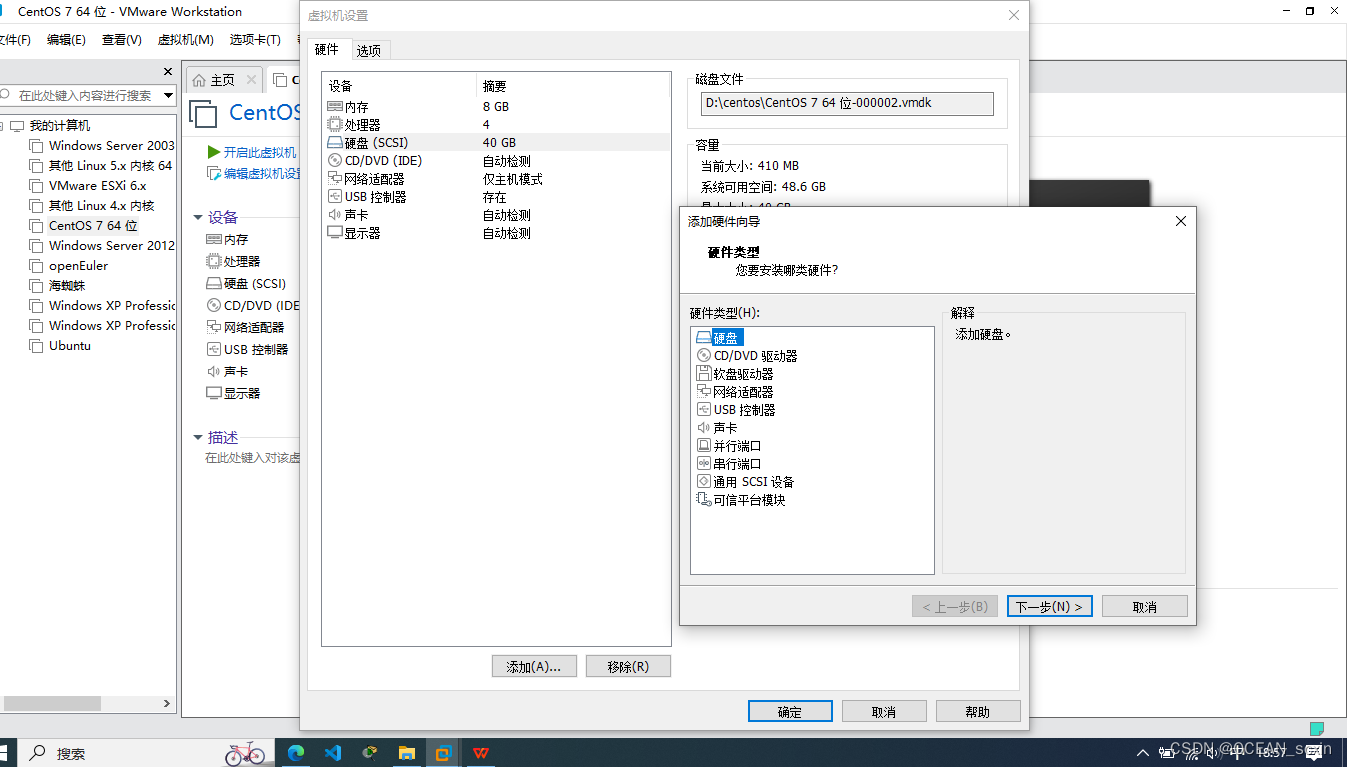Collapse the 描述 section triangle
1347x767 pixels.
pyautogui.click(x=198, y=437)
